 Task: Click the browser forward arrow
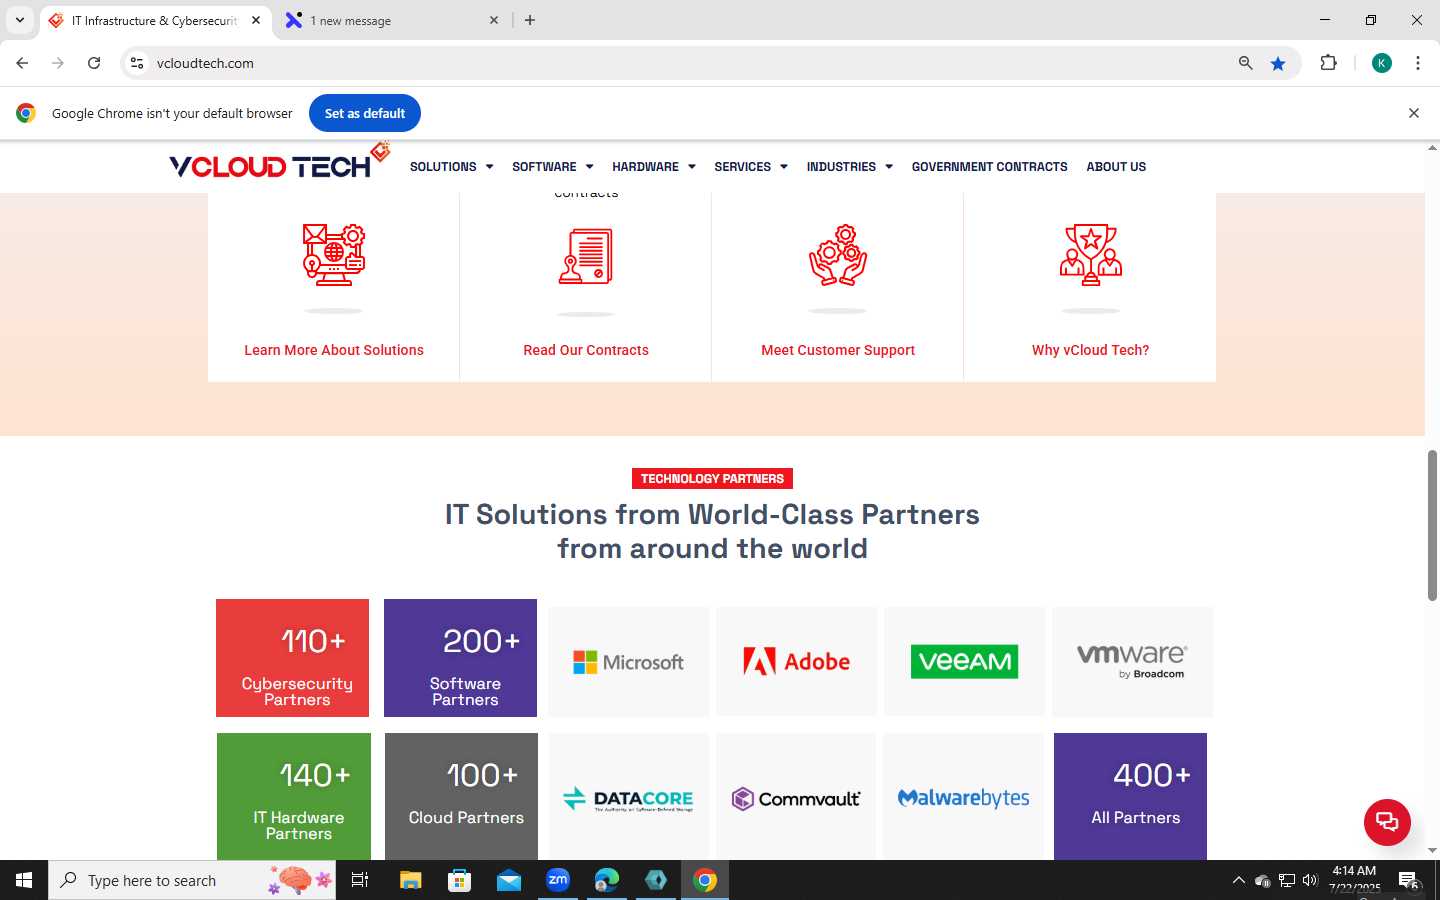(x=58, y=63)
